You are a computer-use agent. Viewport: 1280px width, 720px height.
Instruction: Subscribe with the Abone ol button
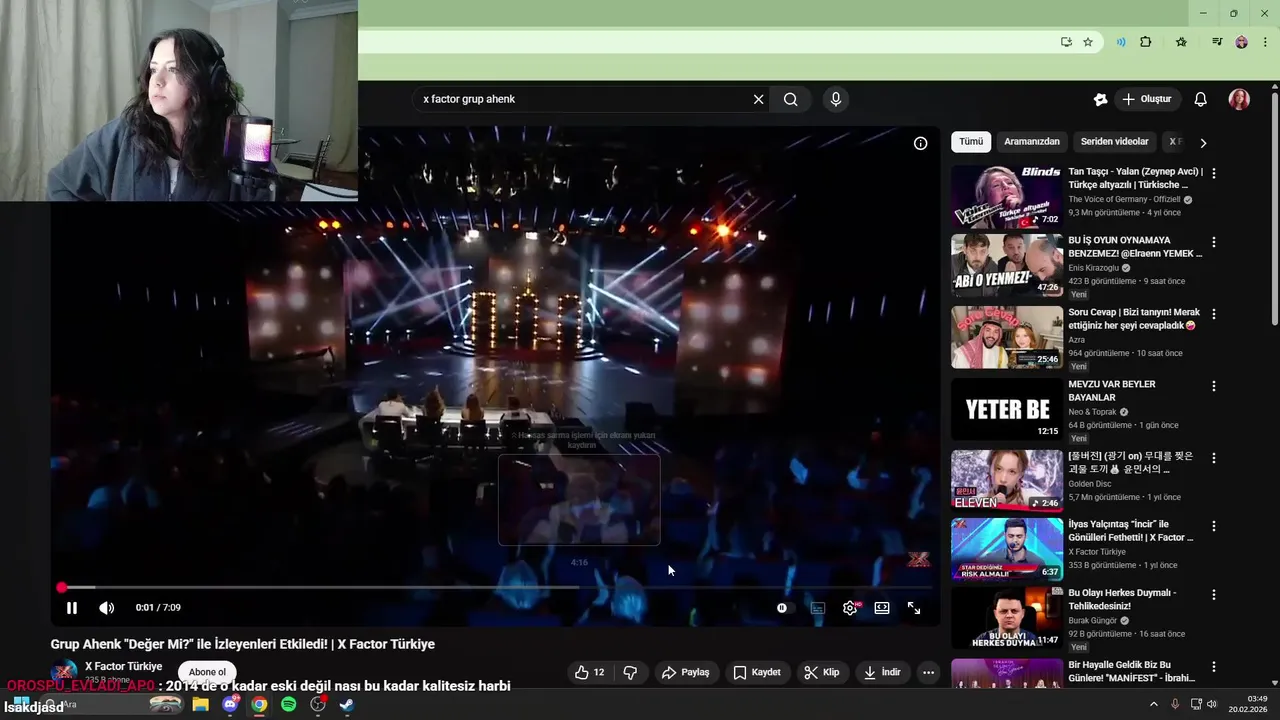tap(208, 672)
